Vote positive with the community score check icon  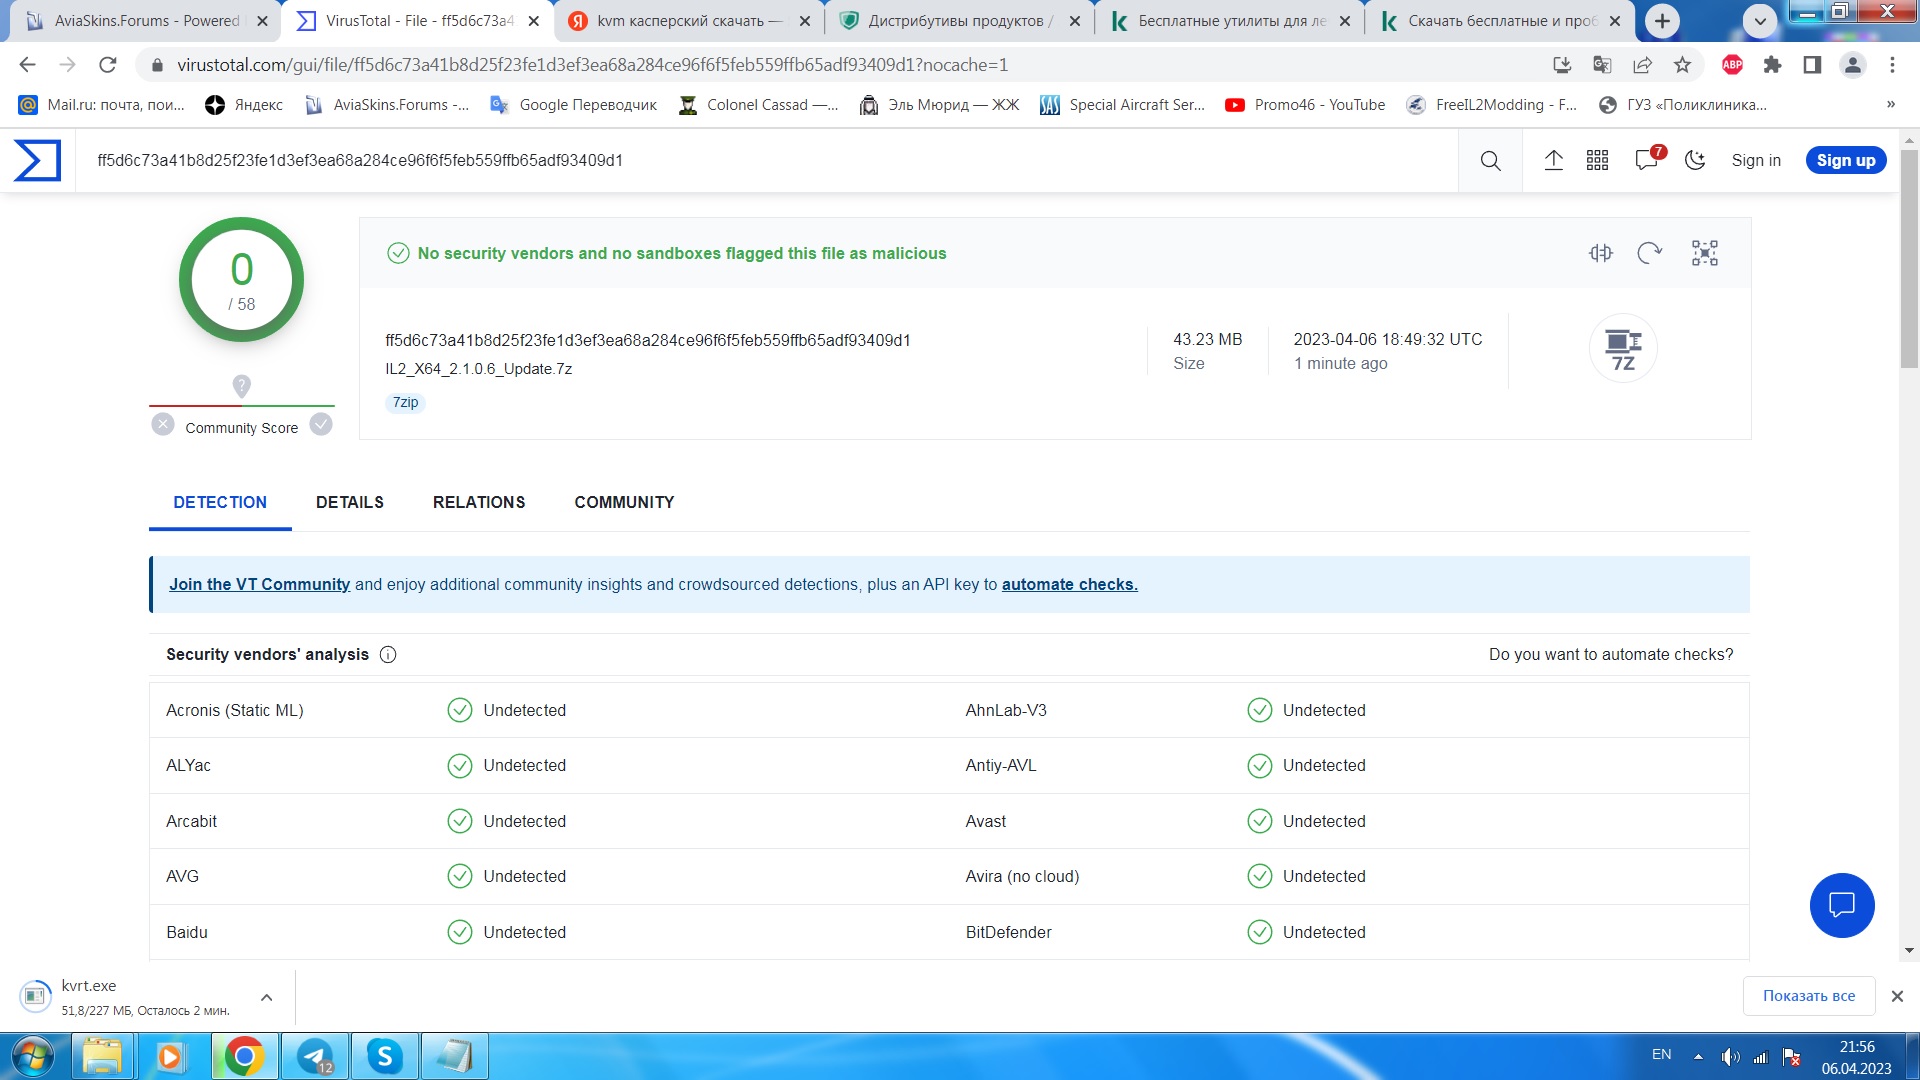(321, 425)
